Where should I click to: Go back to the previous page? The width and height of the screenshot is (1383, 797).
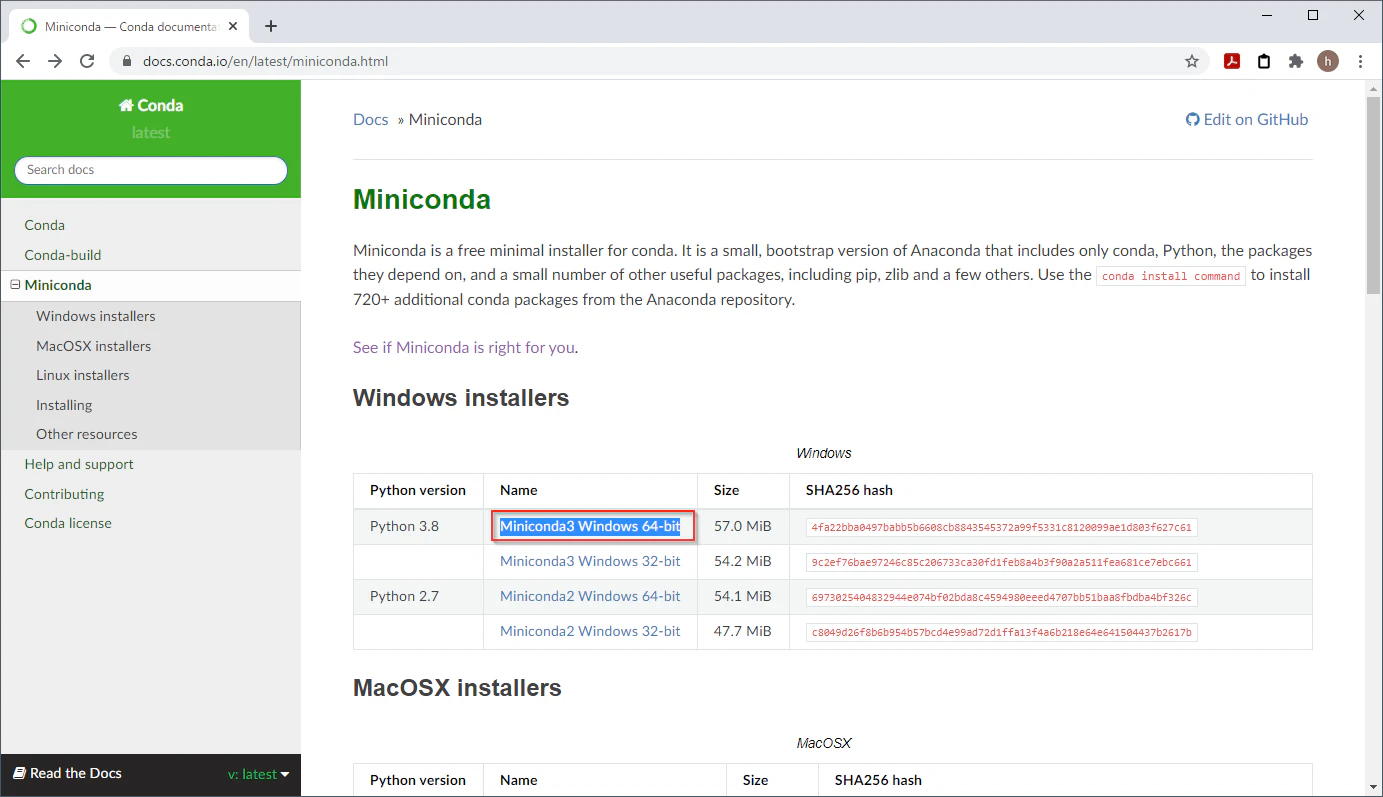point(23,61)
